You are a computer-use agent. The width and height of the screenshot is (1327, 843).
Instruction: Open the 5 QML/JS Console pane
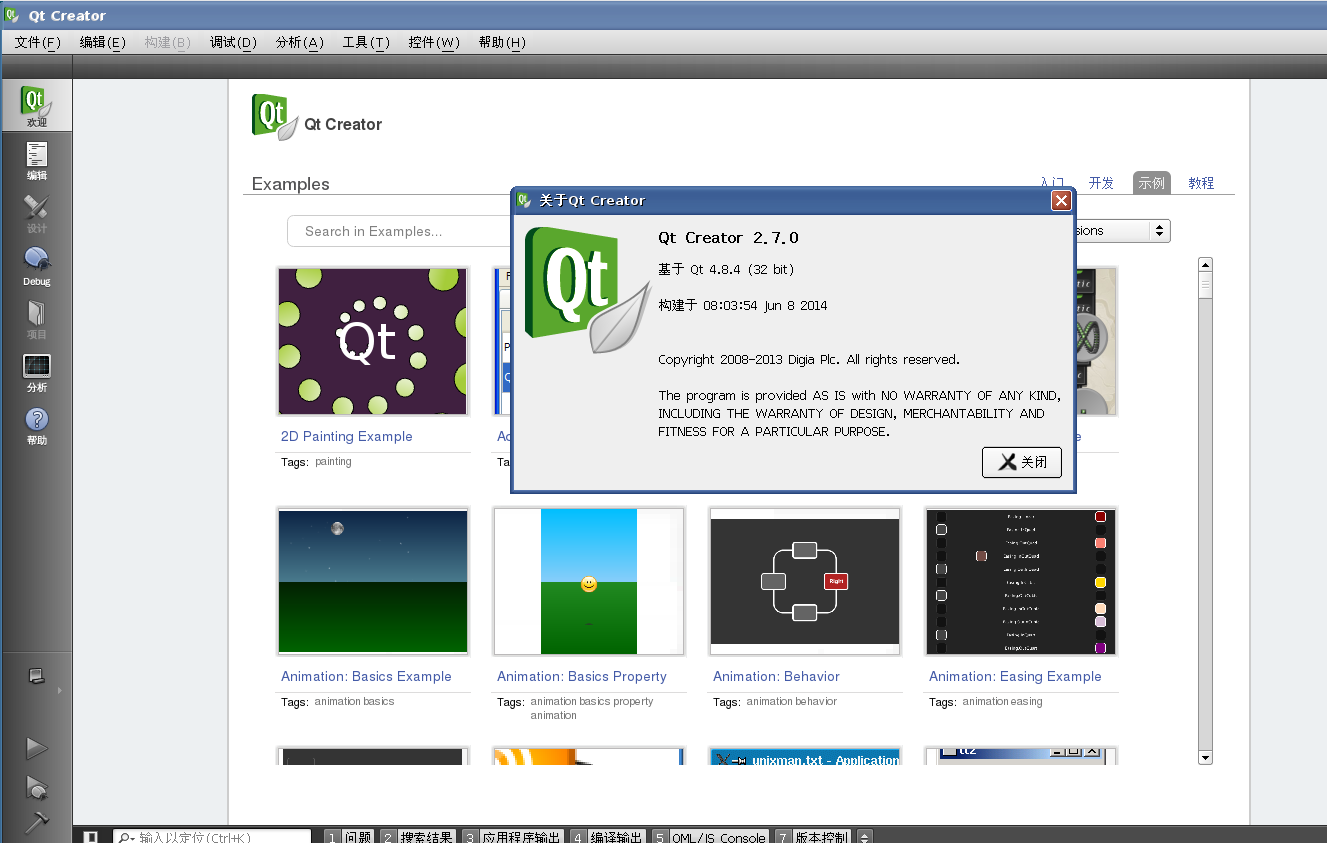pyautogui.click(x=711, y=837)
